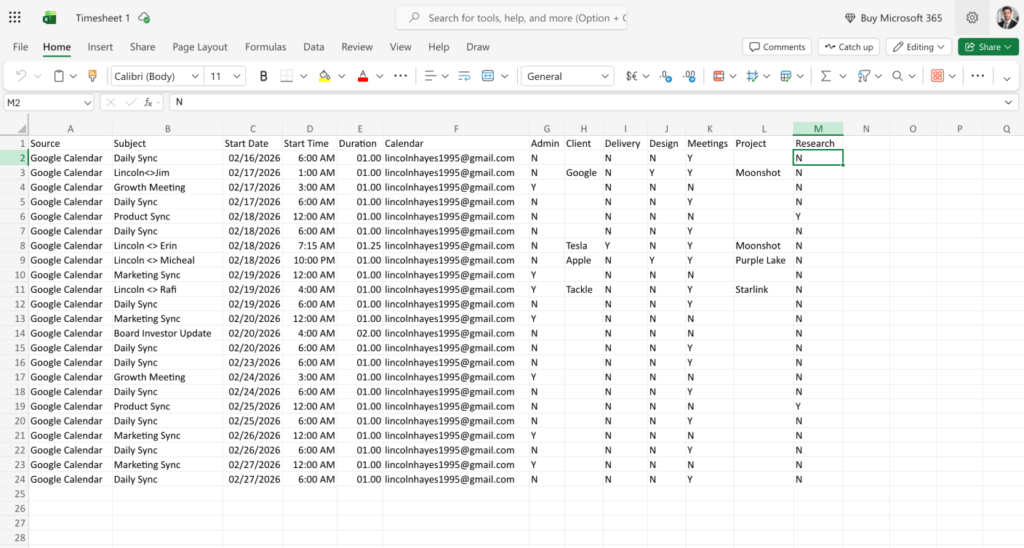The image size is (1024, 548).
Task: Expand the borders dropdown arrow
Action: [x=303, y=76]
